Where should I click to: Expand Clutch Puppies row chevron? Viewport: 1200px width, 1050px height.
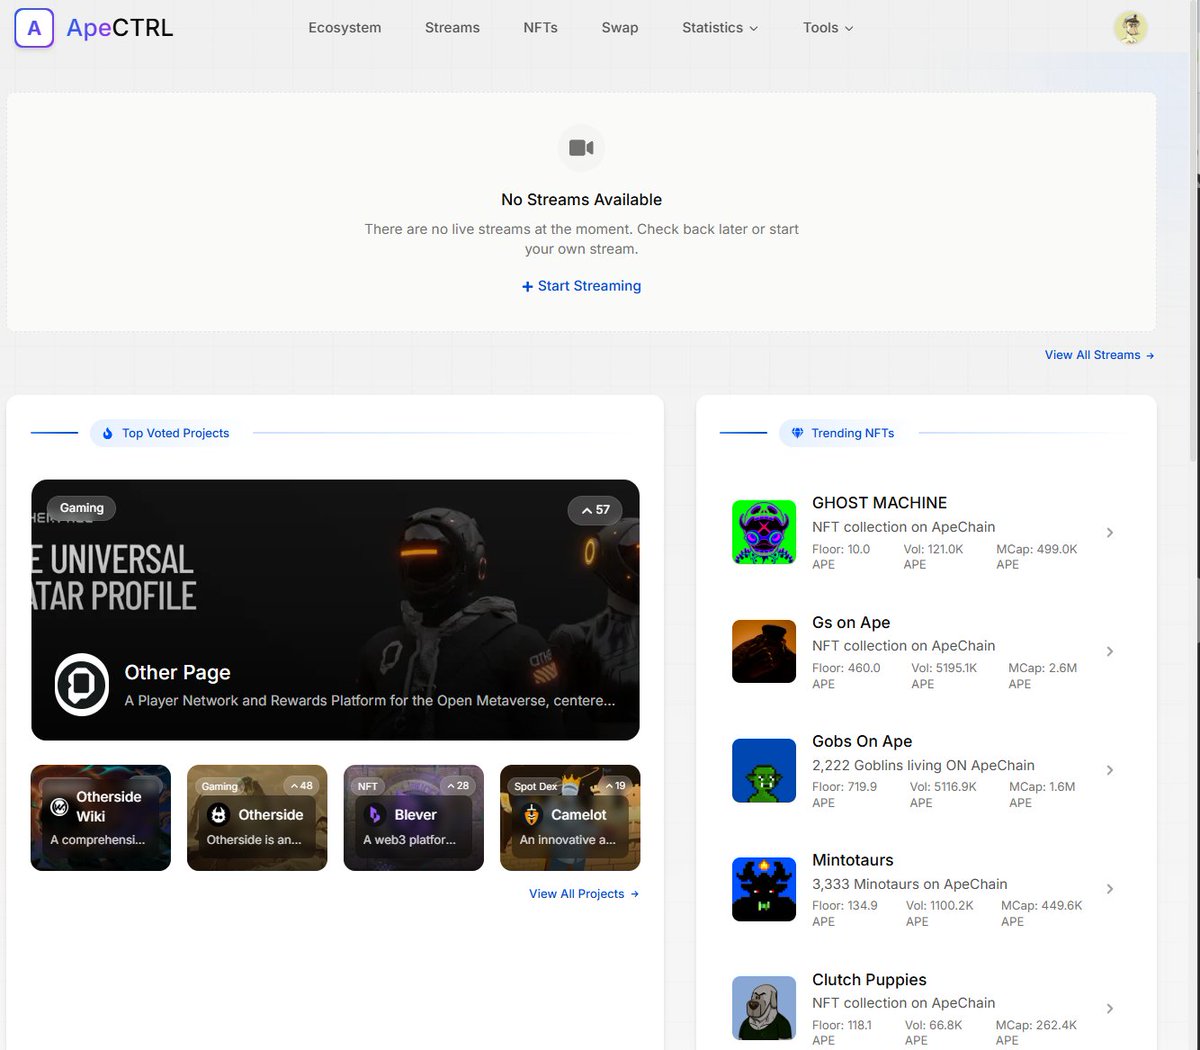tap(1110, 1008)
